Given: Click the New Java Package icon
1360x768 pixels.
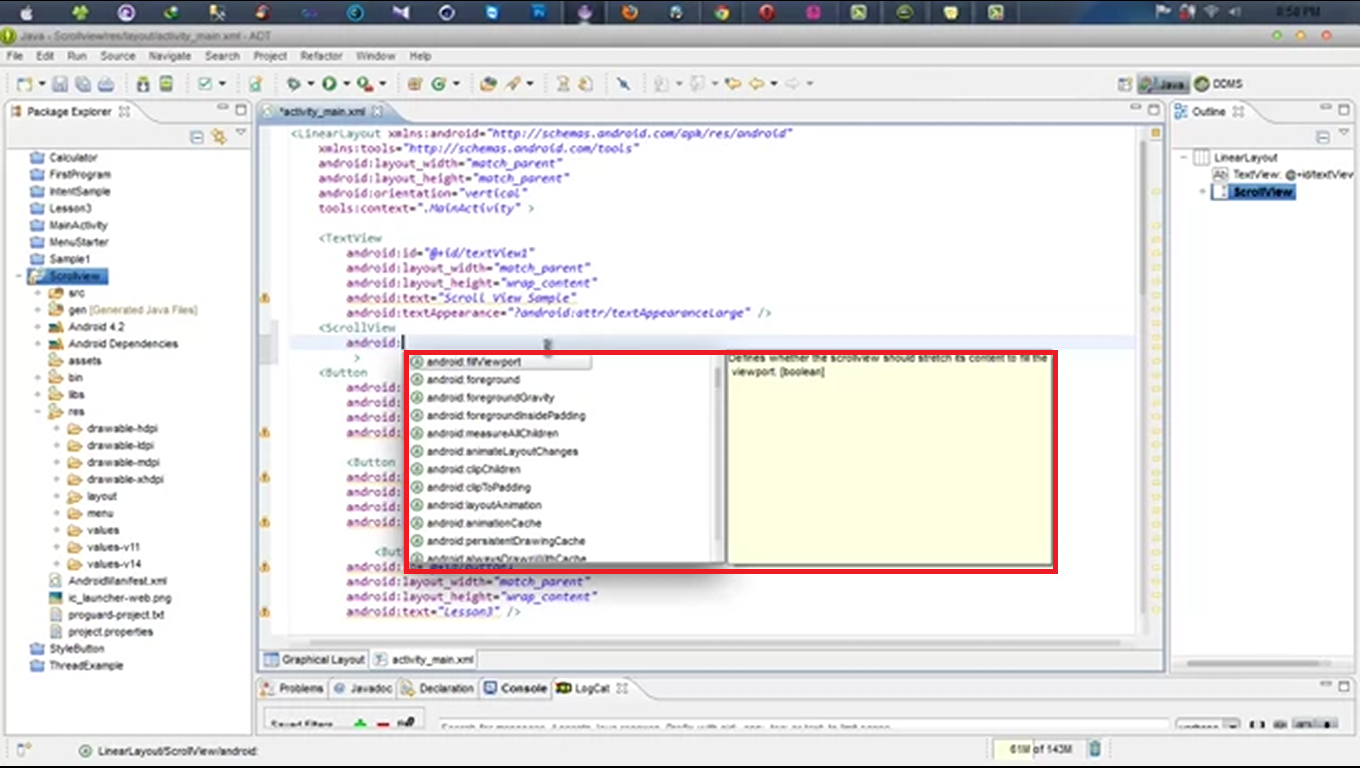Looking at the screenshot, I should (x=414, y=84).
